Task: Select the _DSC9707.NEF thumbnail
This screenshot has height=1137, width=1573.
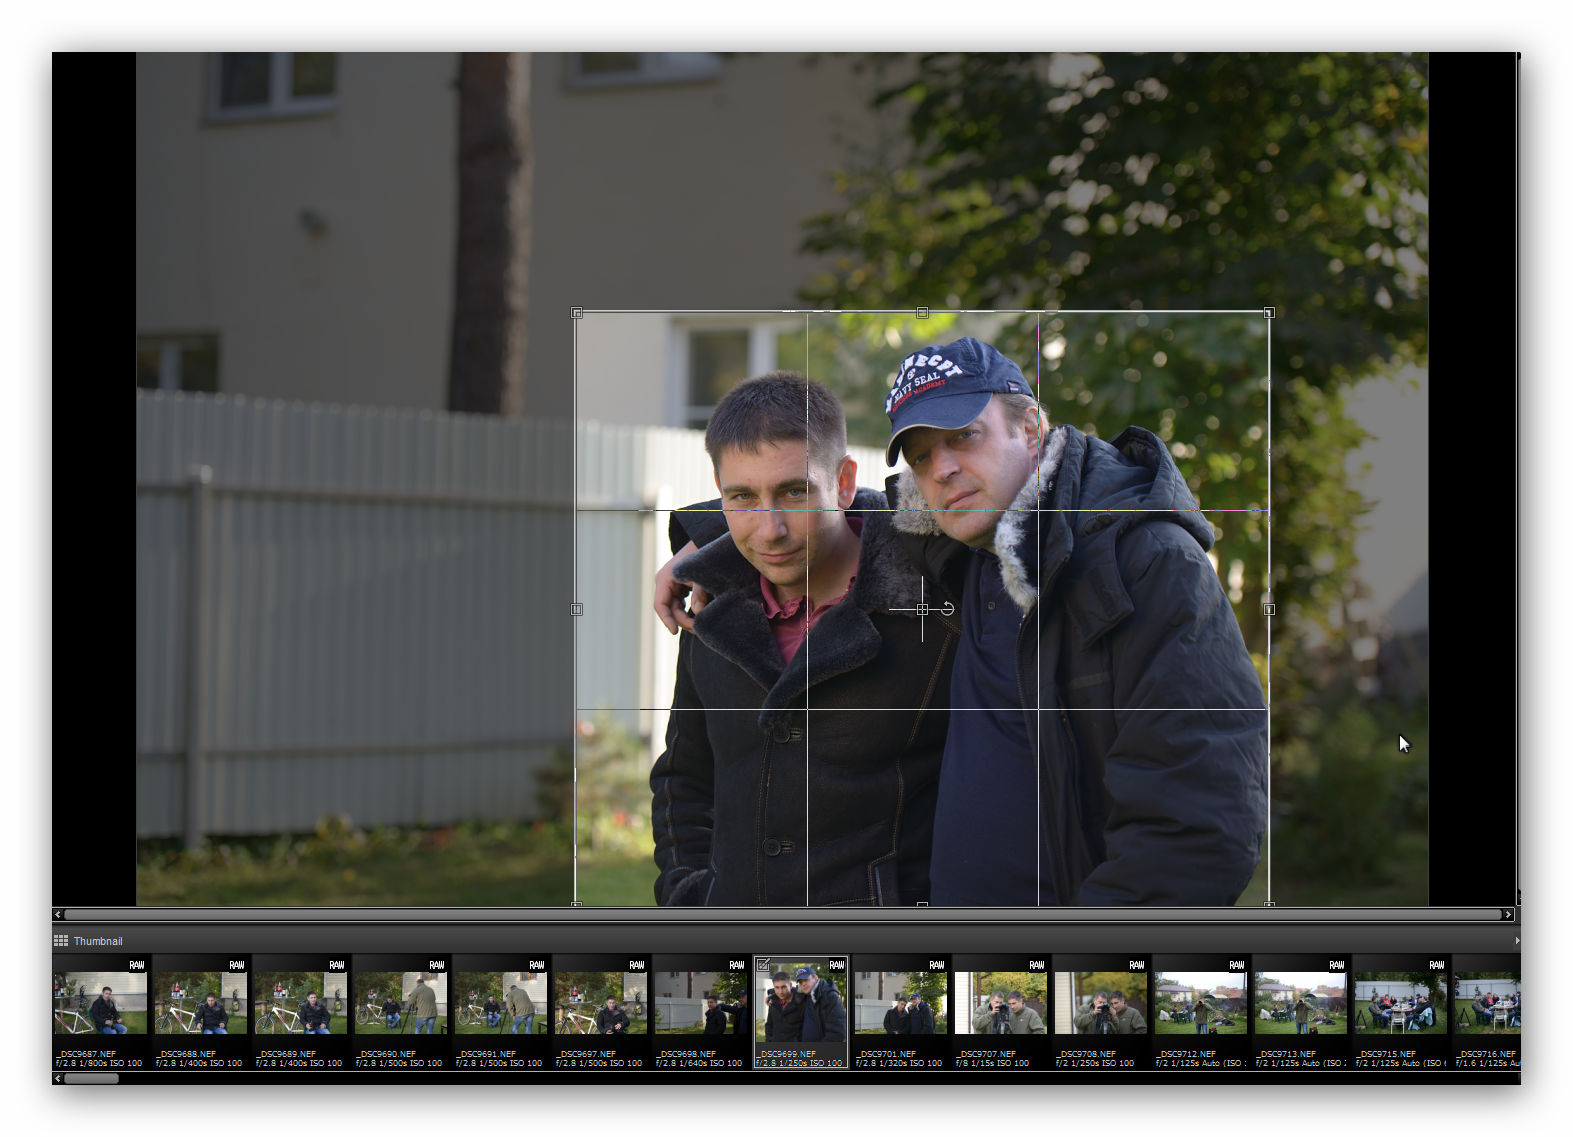Action: coord(1000,1005)
